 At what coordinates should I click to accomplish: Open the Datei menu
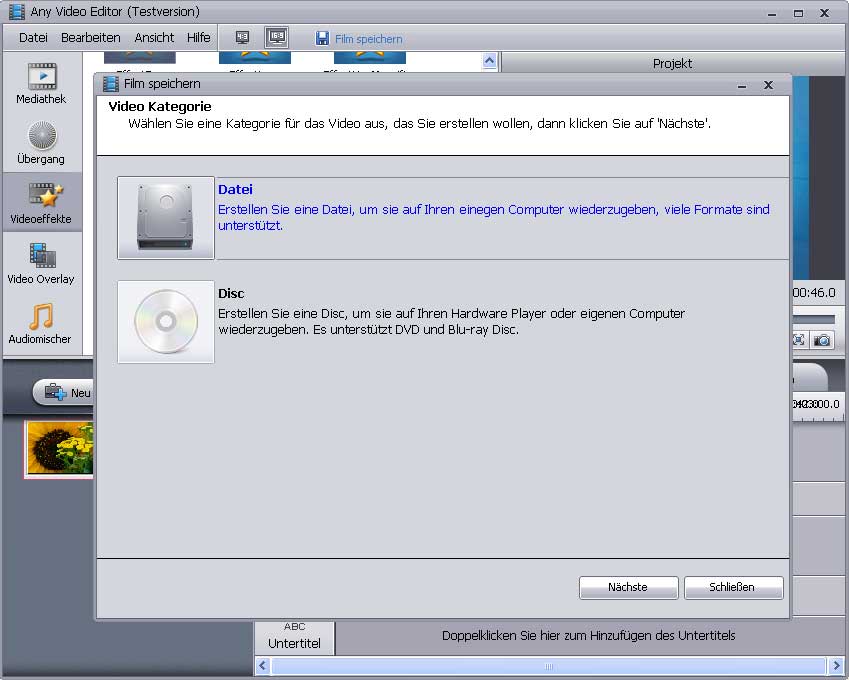(x=33, y=37)
